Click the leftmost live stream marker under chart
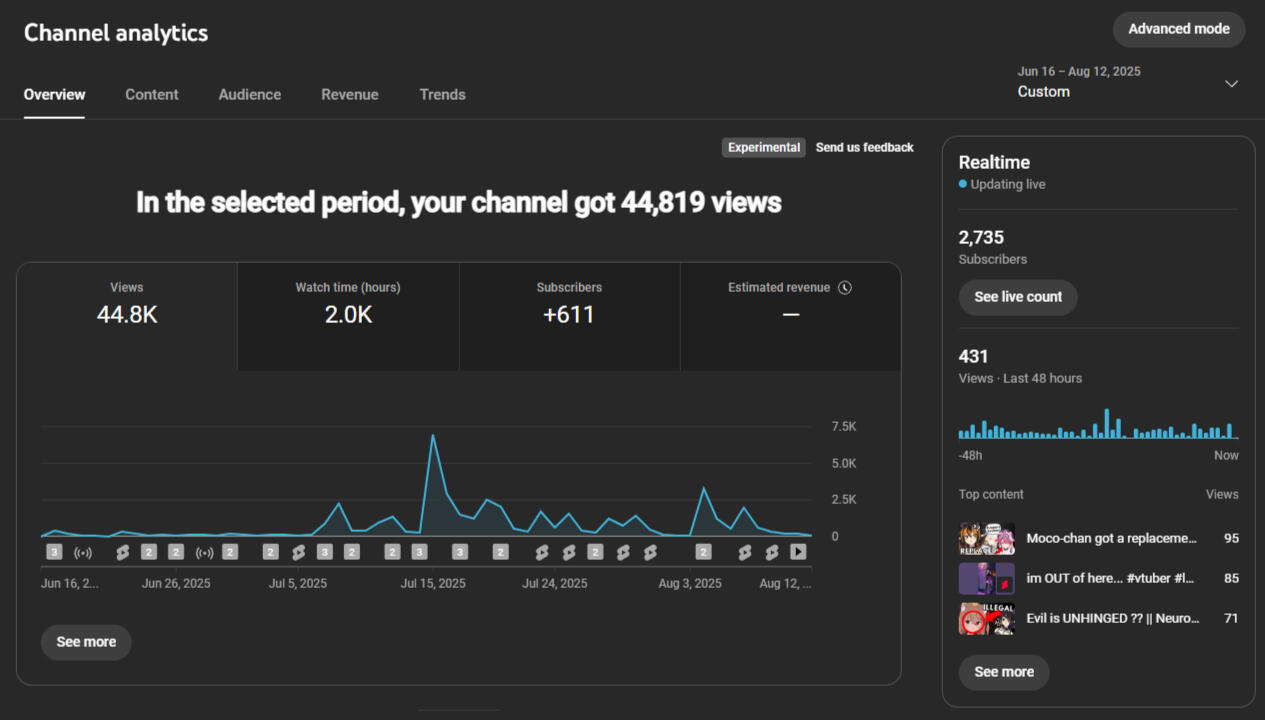The image size is (1265, 720). coord(83,552)
